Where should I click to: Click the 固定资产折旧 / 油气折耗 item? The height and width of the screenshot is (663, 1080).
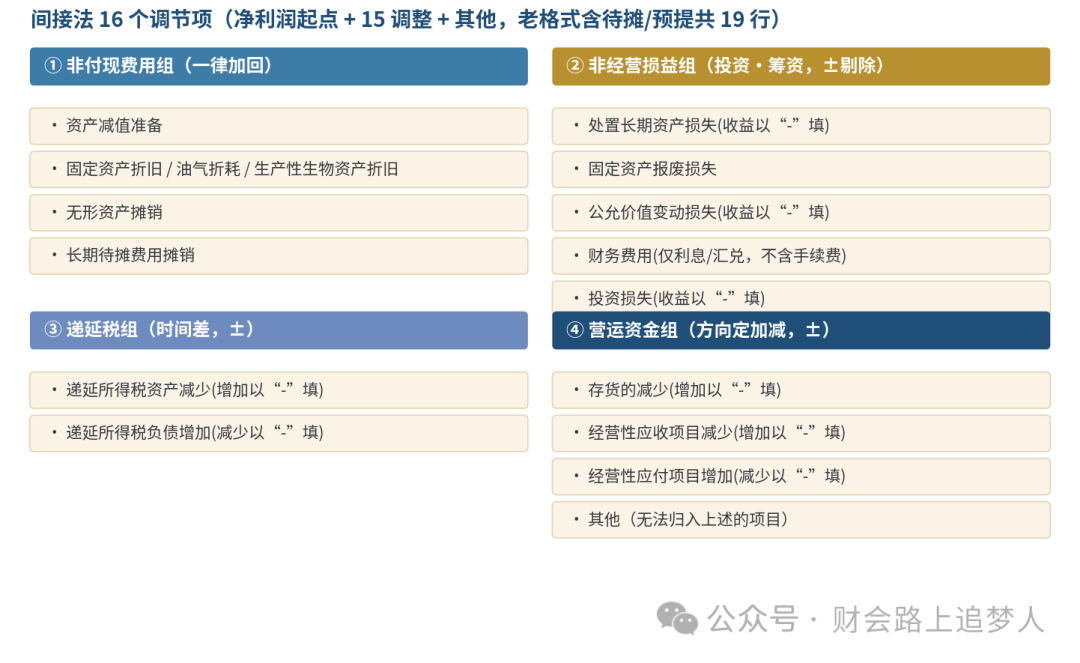[x=279, y=169]
